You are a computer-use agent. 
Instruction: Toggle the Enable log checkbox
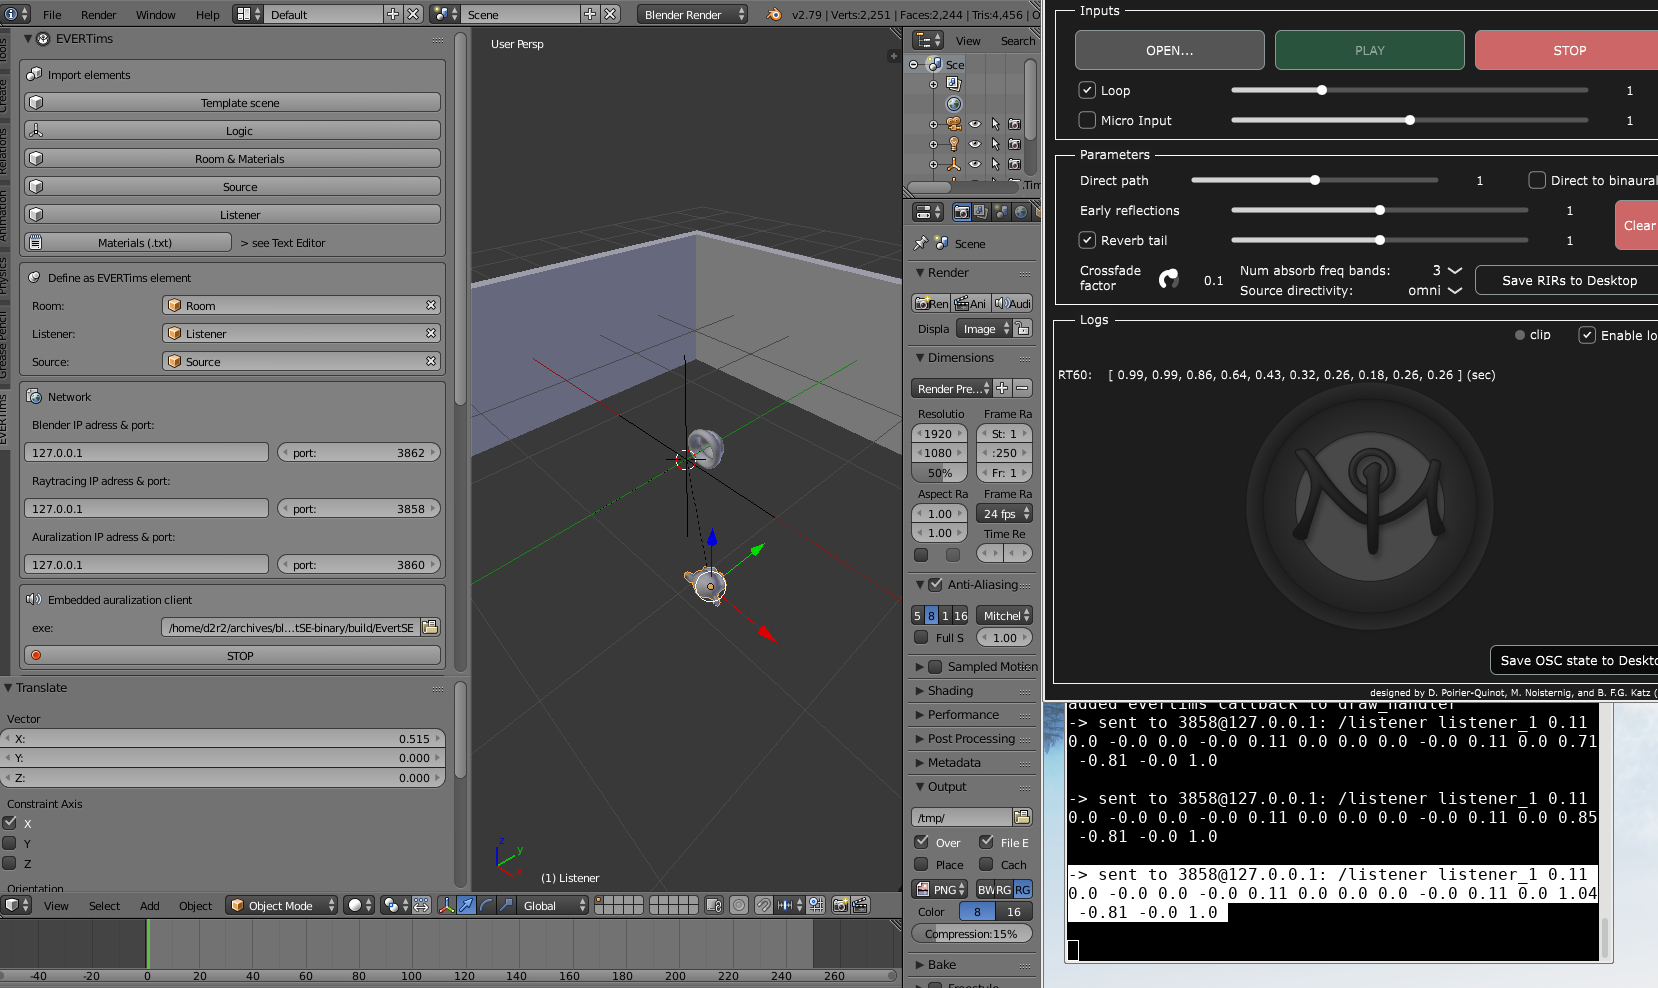click(x=1587, y=335)
